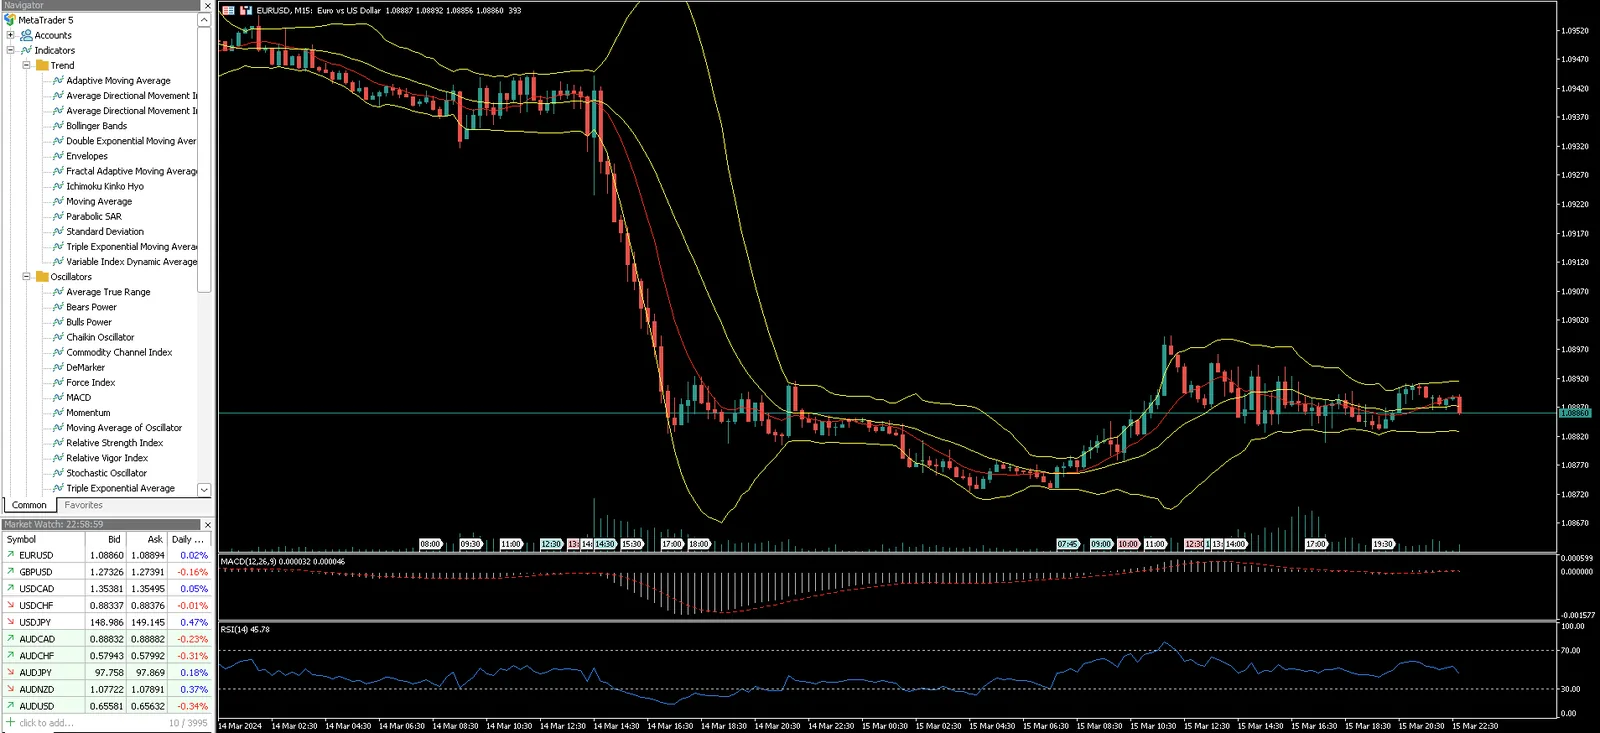Select the Chaikin Oscillator indicator
This screenshot has height=733, width=1600.
tap(100, 337)
